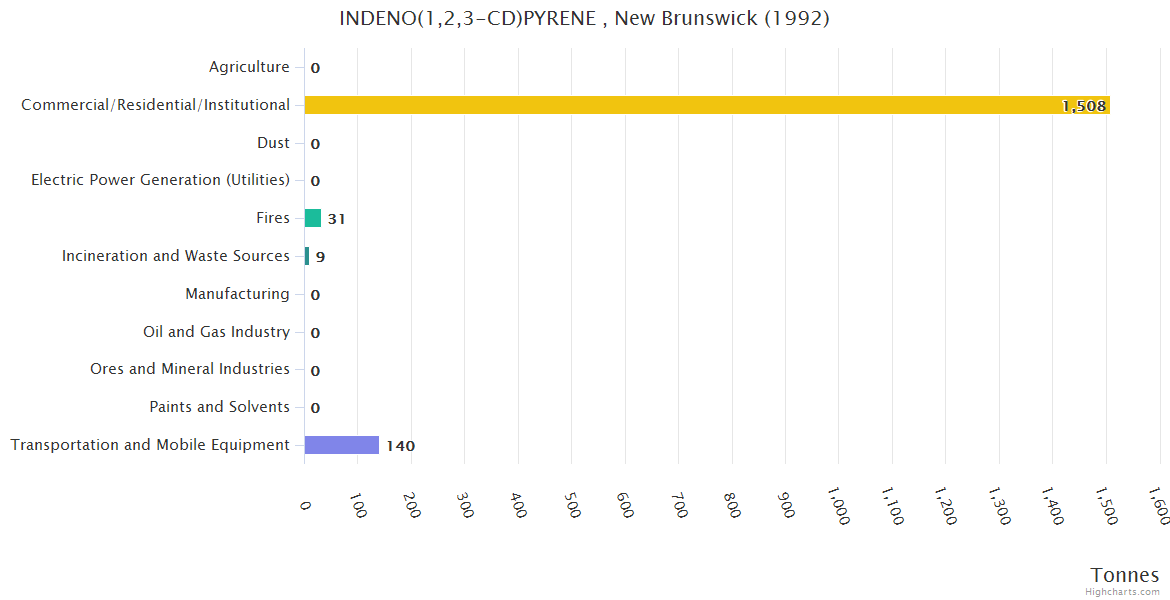The image size is (1170, 600).
Task: Click the Manufacturing category label
Action: click(237, 294)
